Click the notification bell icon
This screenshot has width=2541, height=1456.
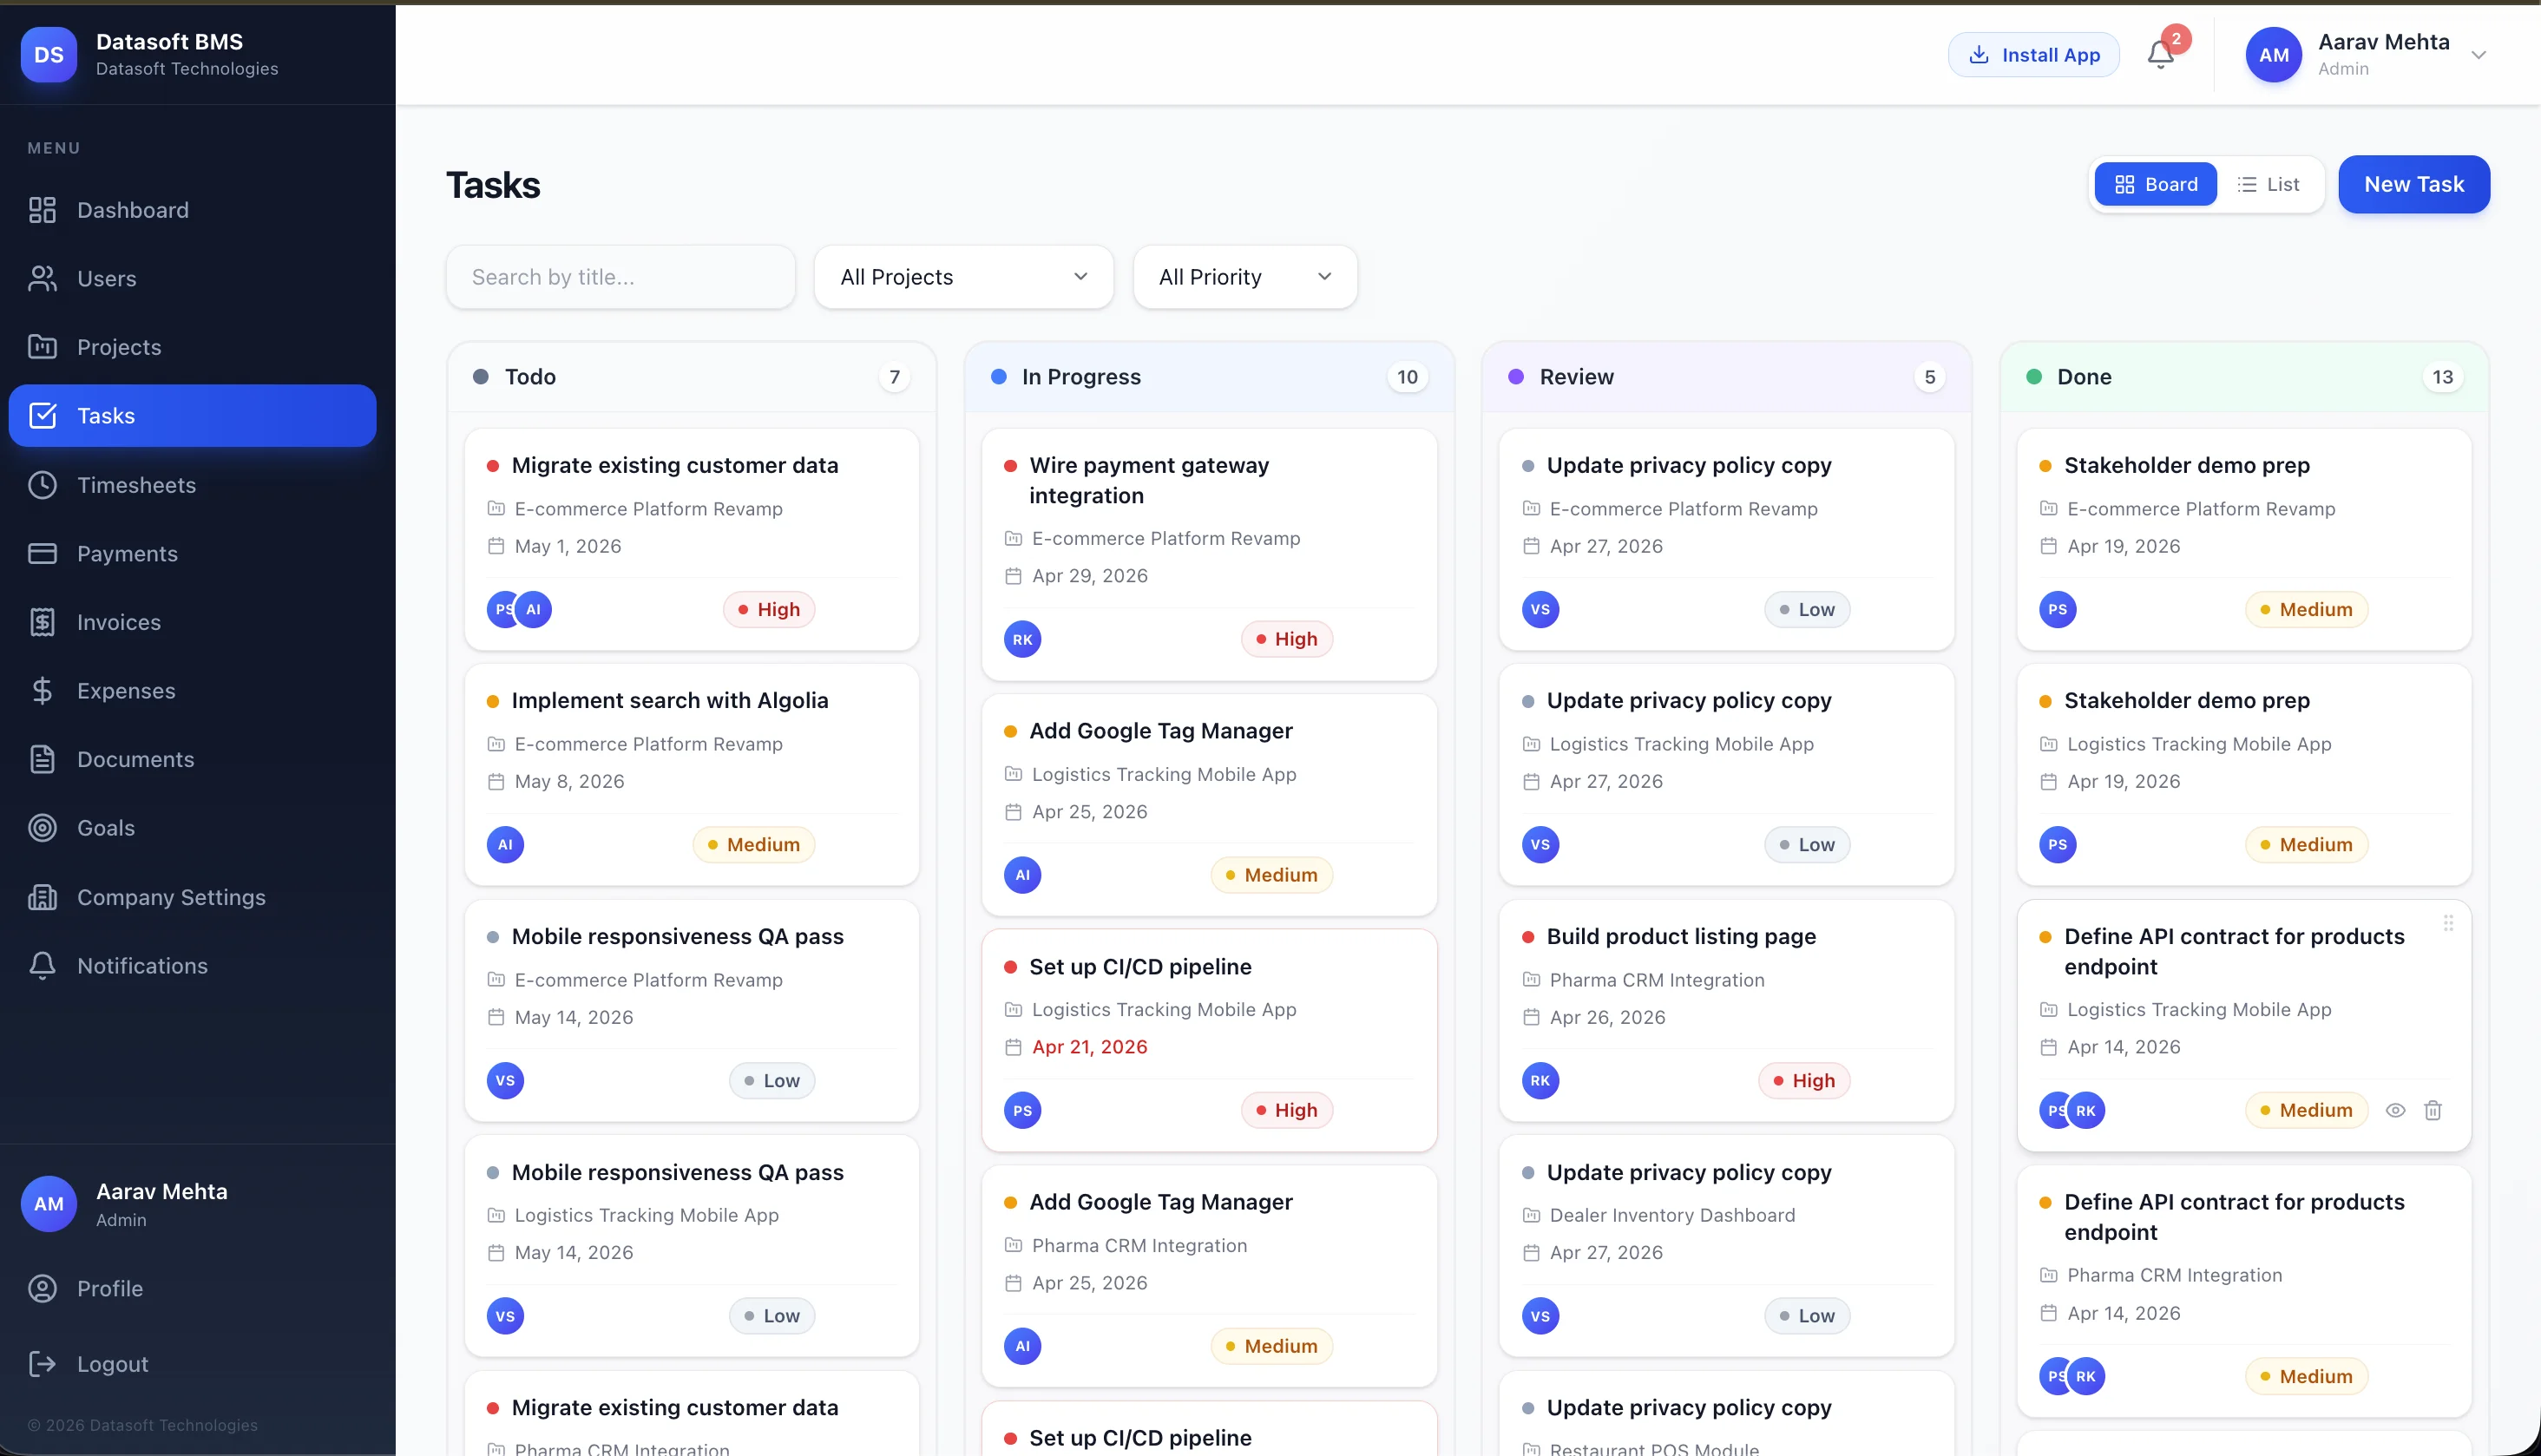[x=2159, y=55]
